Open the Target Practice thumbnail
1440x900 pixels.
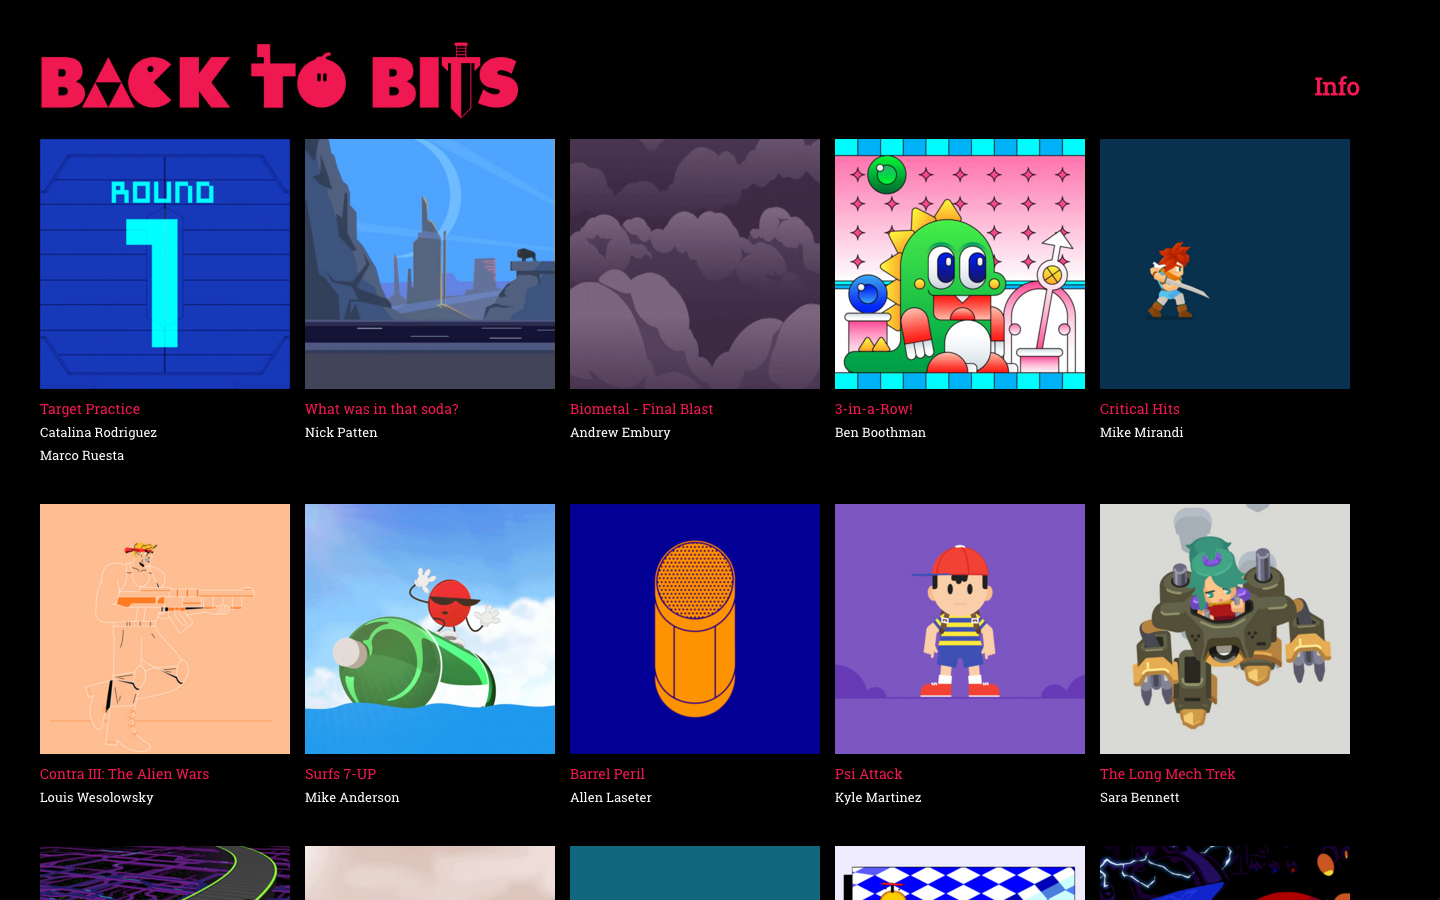pos(165,264)
